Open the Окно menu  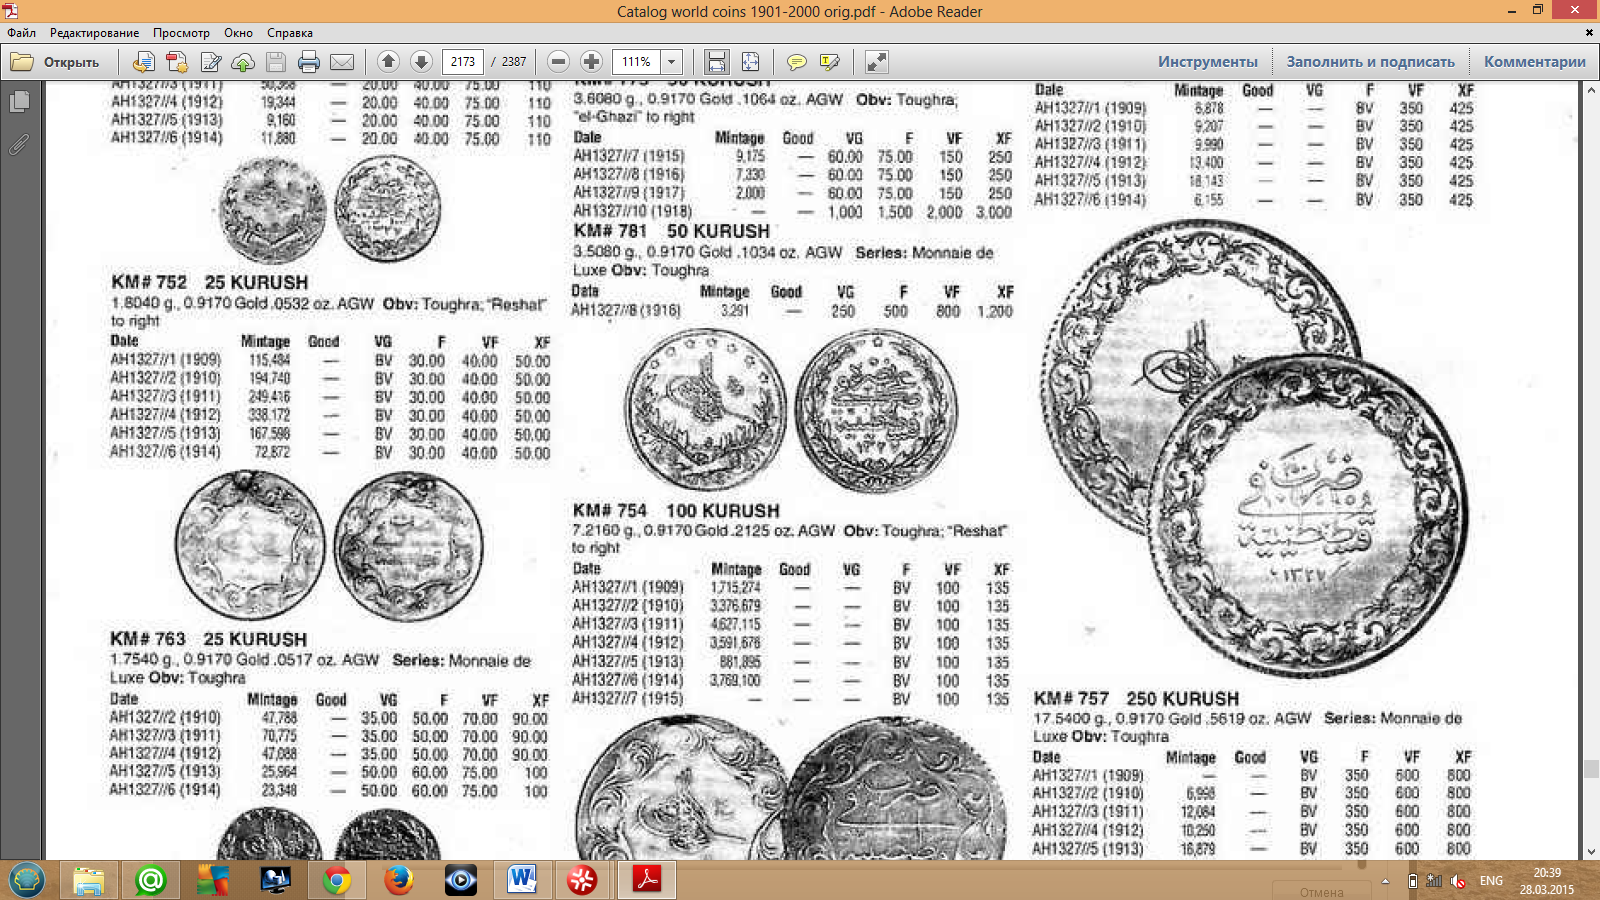238,33
